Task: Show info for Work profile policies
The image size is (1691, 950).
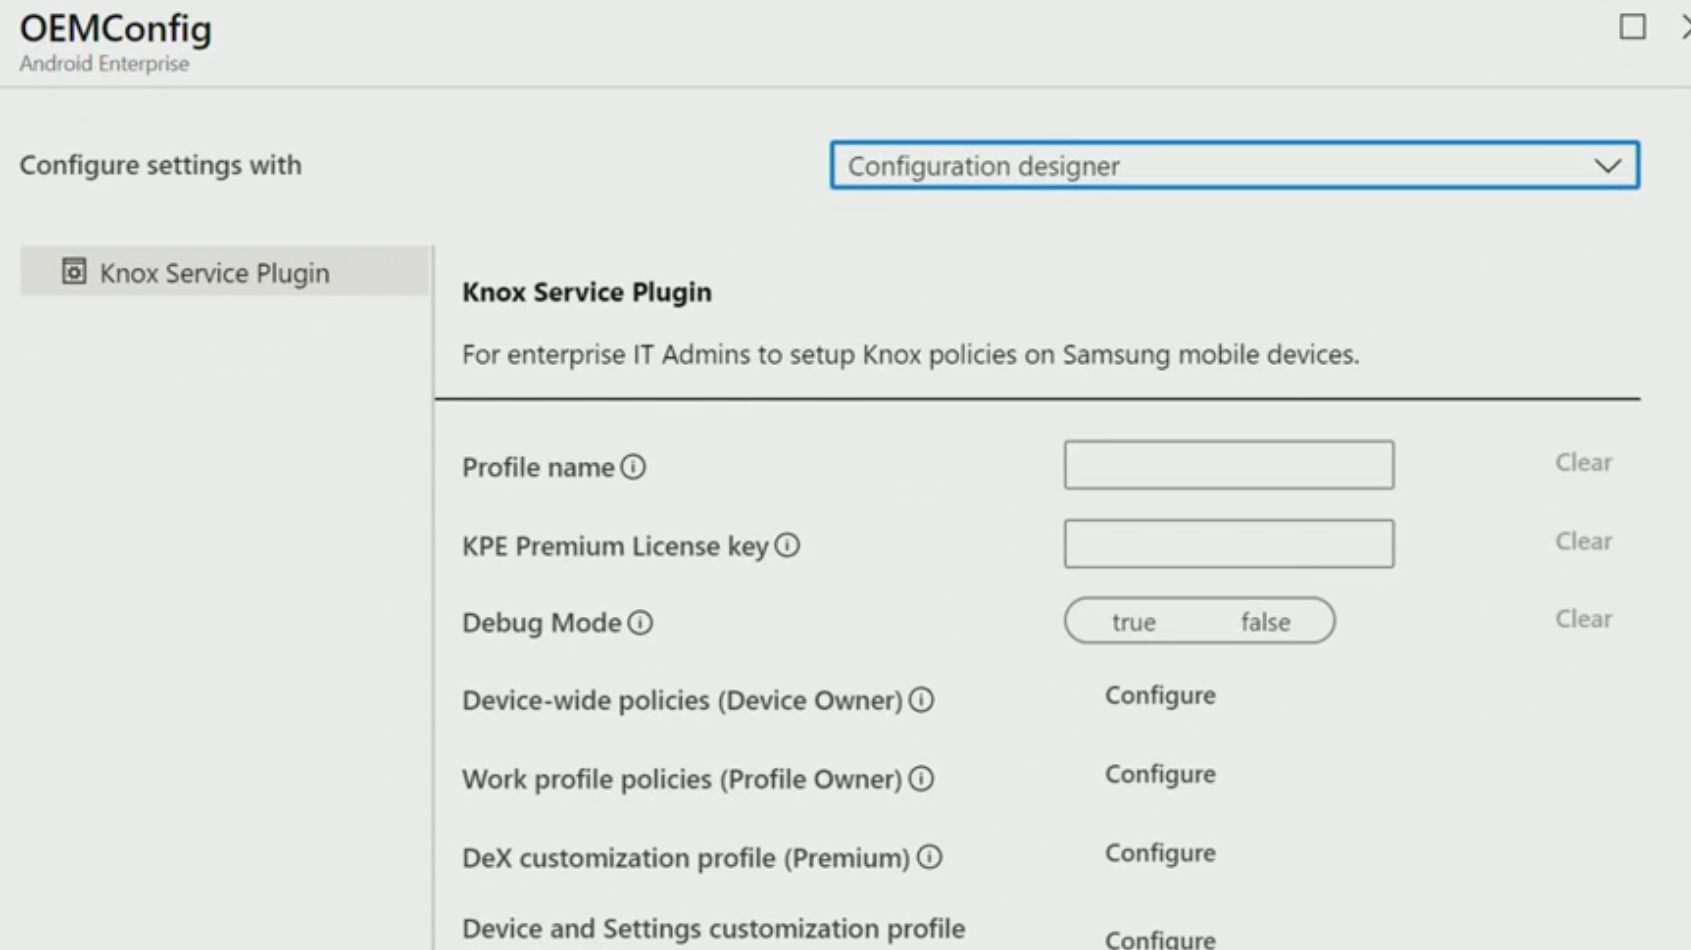Action: click(921, 779)
